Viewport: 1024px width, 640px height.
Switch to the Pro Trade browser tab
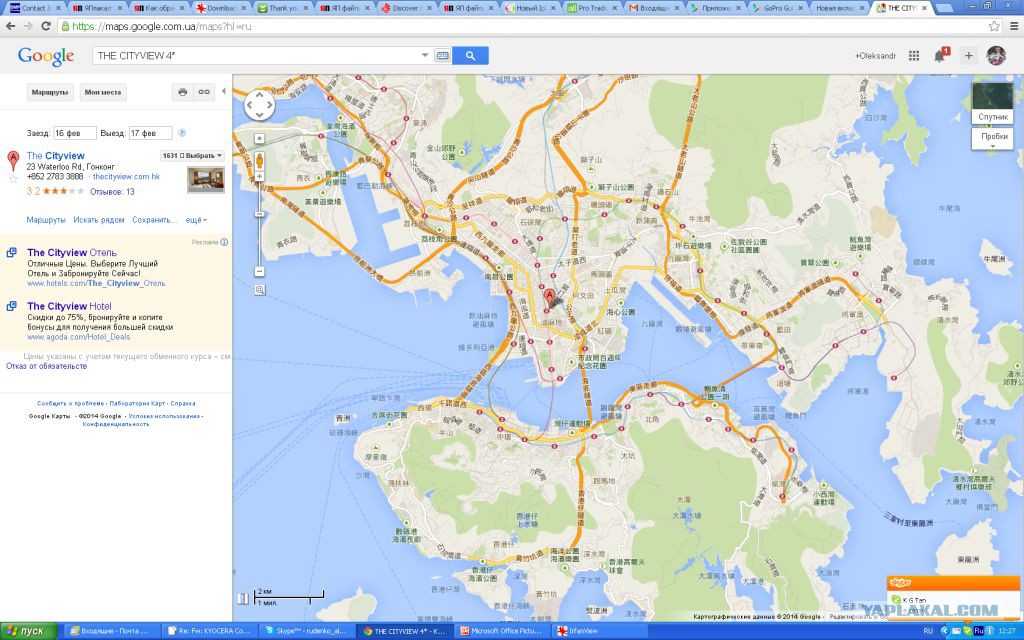(592, 8)
